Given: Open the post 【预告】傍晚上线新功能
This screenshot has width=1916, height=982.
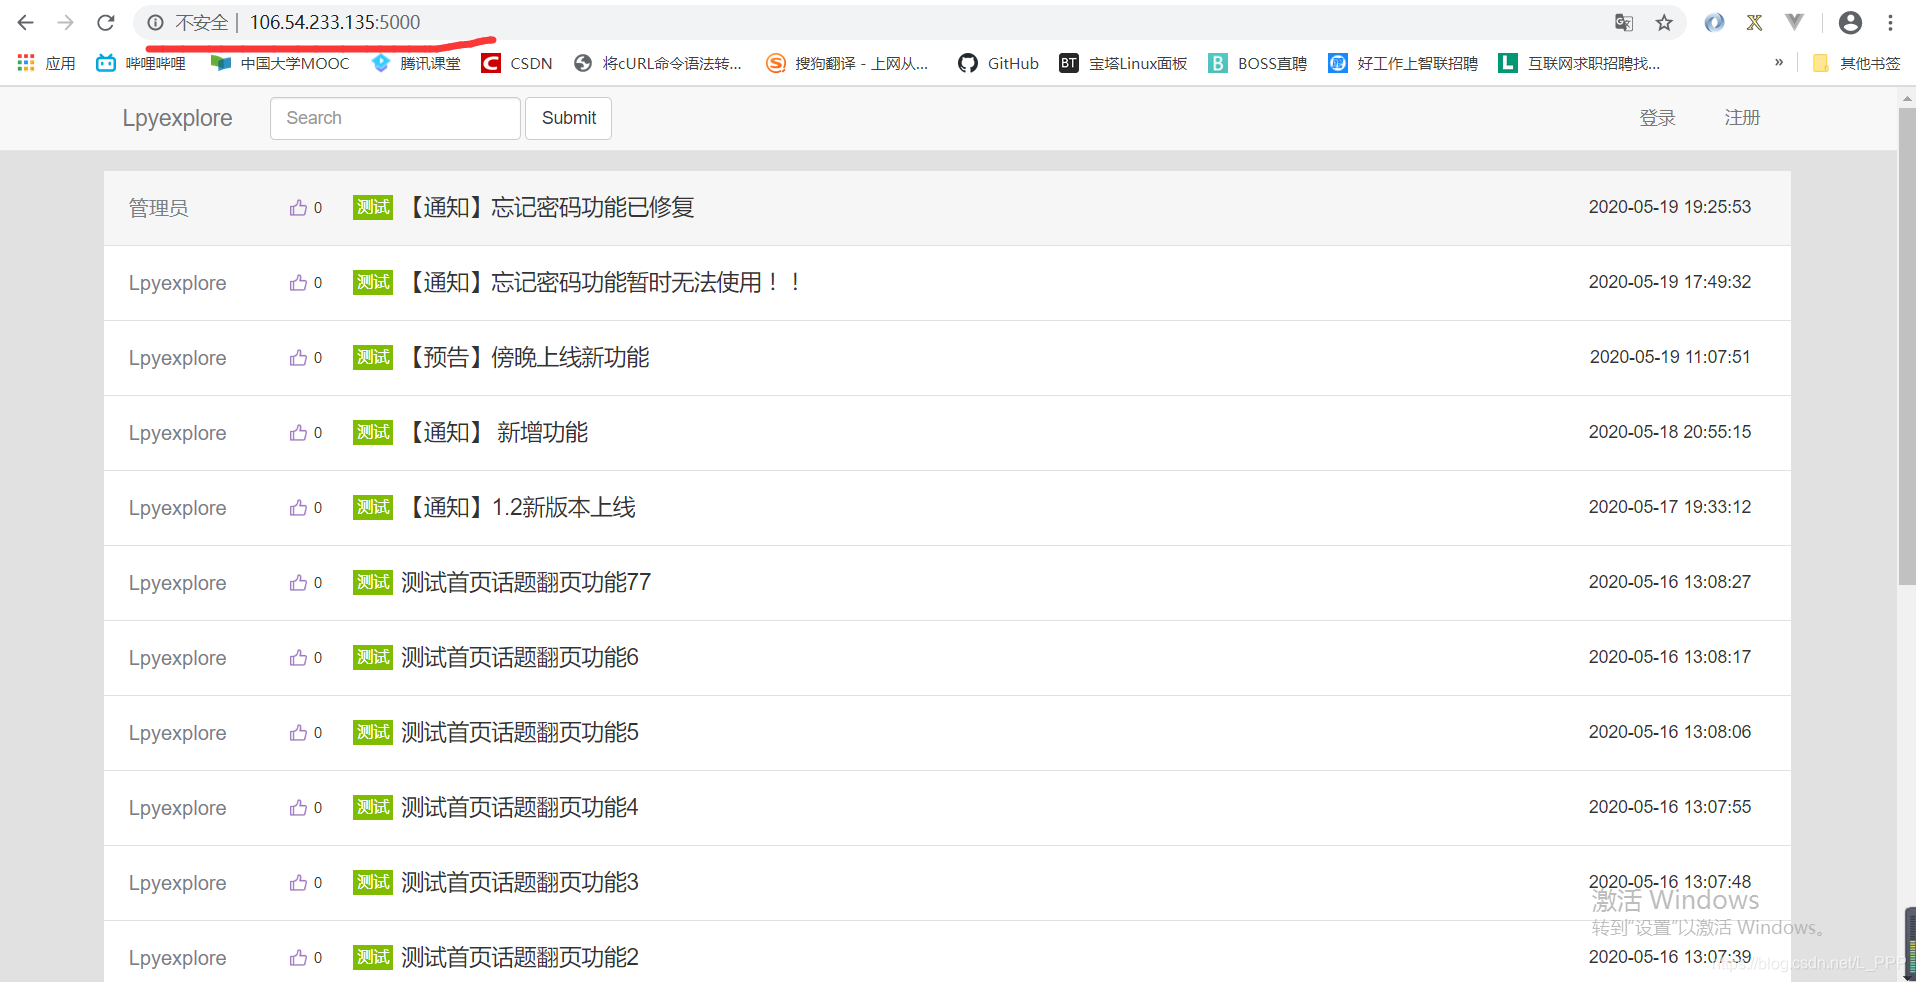Looking at the screenshot, I should pyautogui.click(x=526, y=357).
